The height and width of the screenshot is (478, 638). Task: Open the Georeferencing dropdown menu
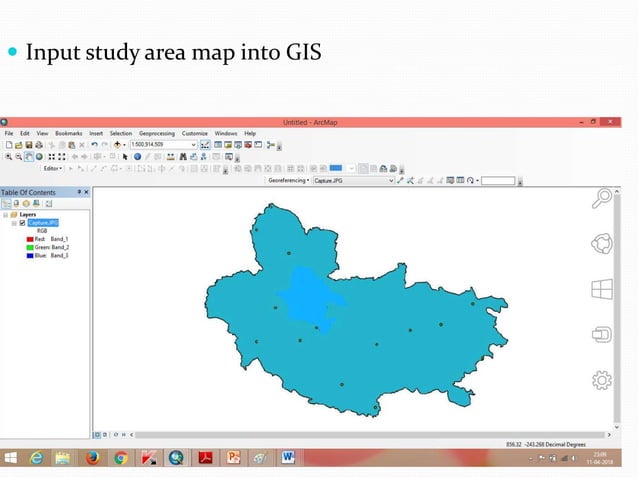(288, 180)
